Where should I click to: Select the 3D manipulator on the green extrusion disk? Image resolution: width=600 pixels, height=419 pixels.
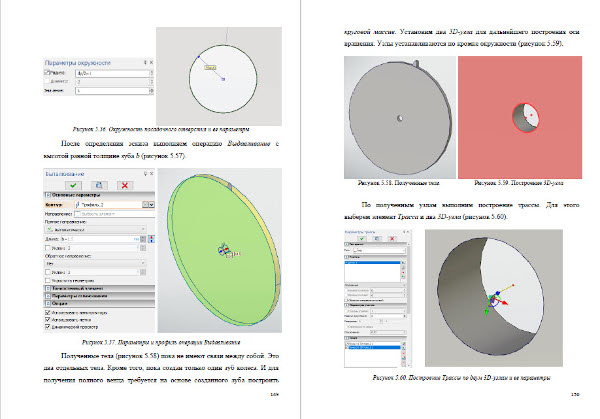coord(224,250)
